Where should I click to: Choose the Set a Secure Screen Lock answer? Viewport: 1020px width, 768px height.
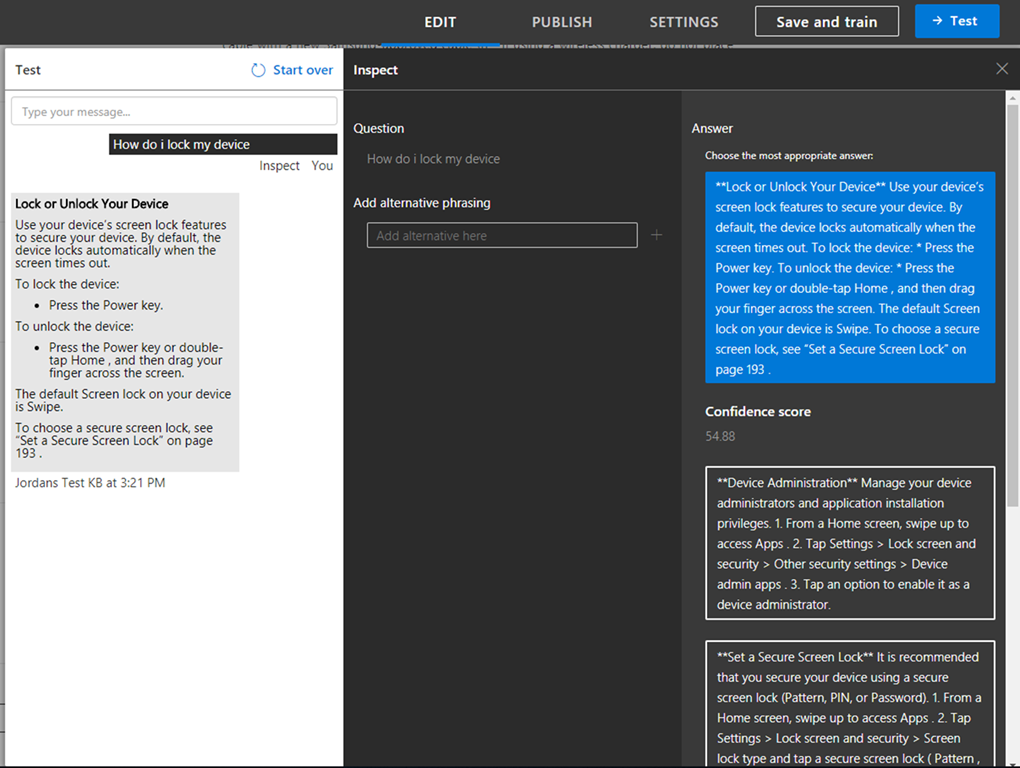coord(850,703)
